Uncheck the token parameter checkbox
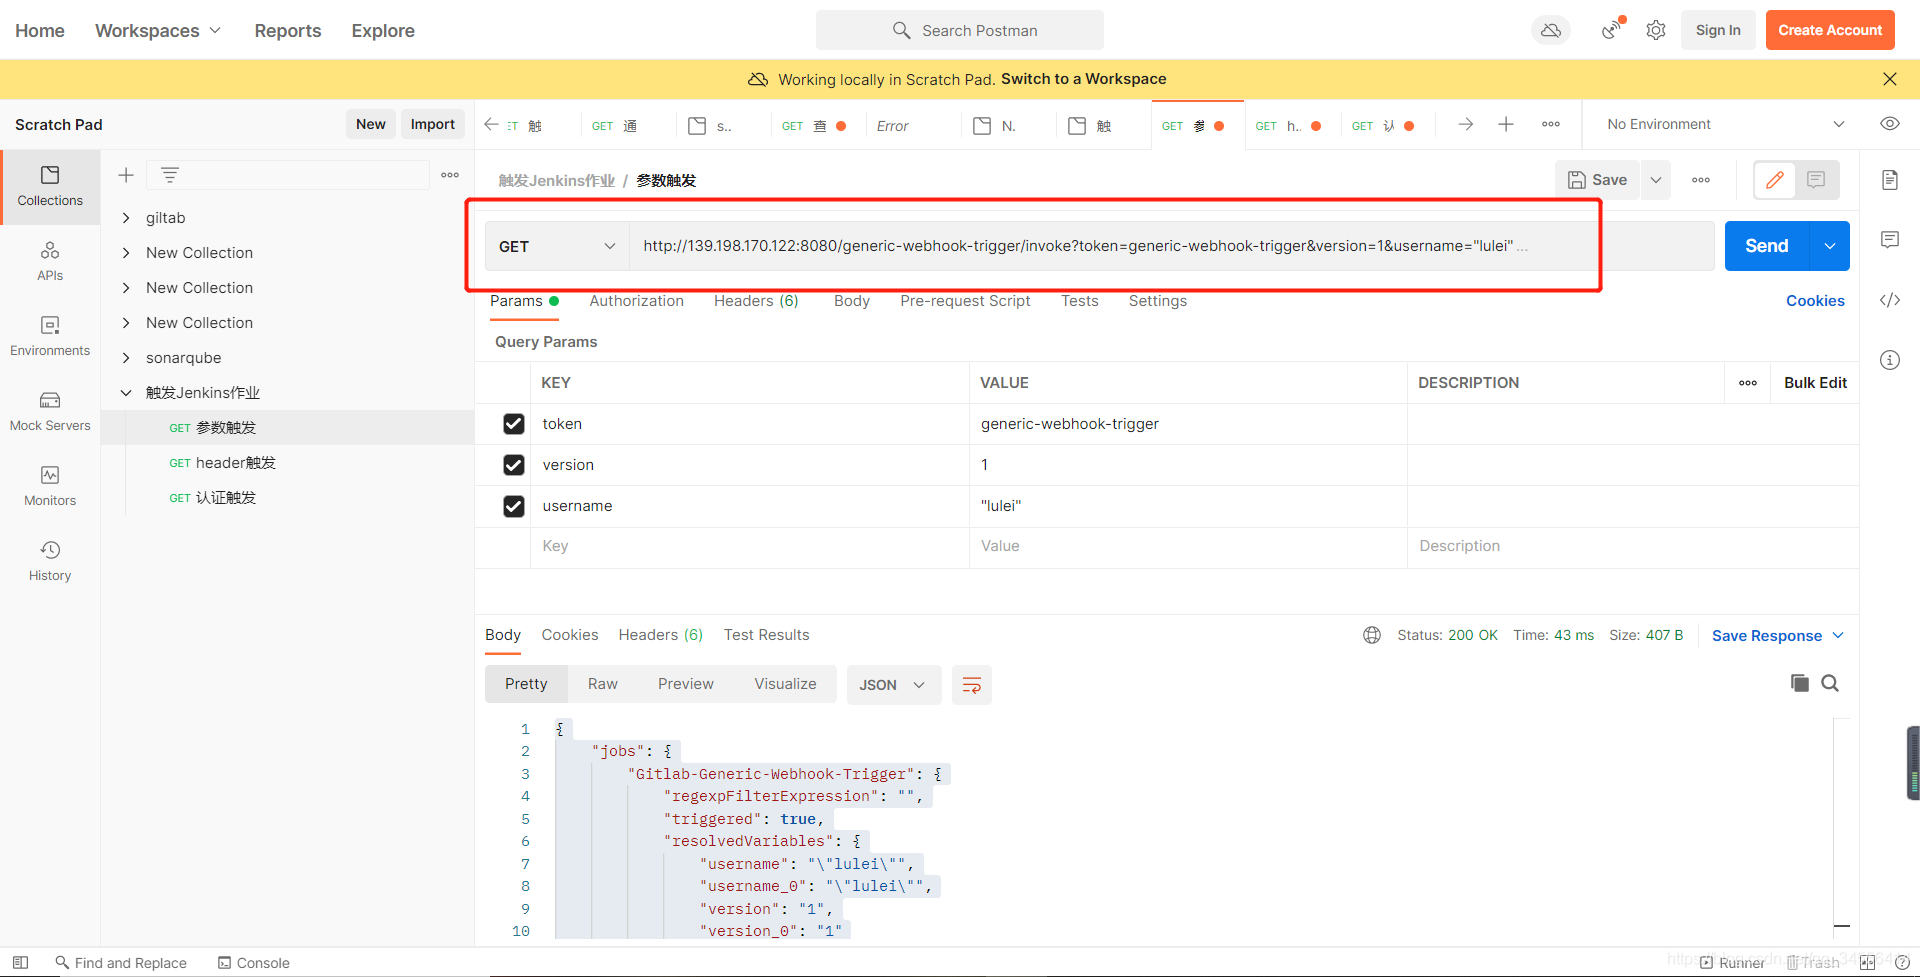 (514, 424)
